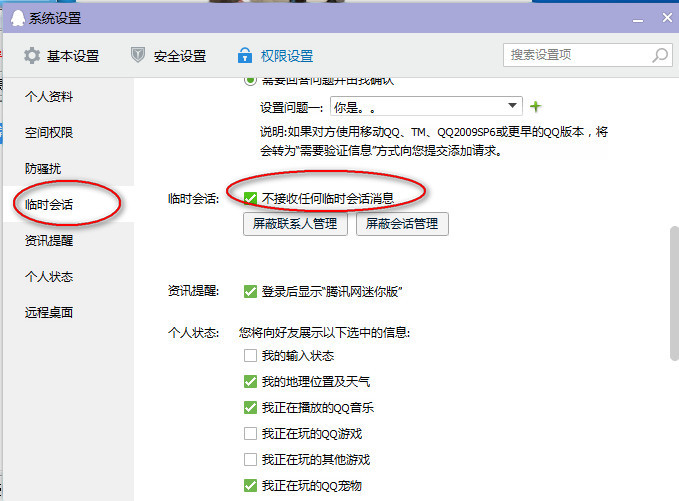Expand the 设置问题一 dropdown list

pos(513,105)
